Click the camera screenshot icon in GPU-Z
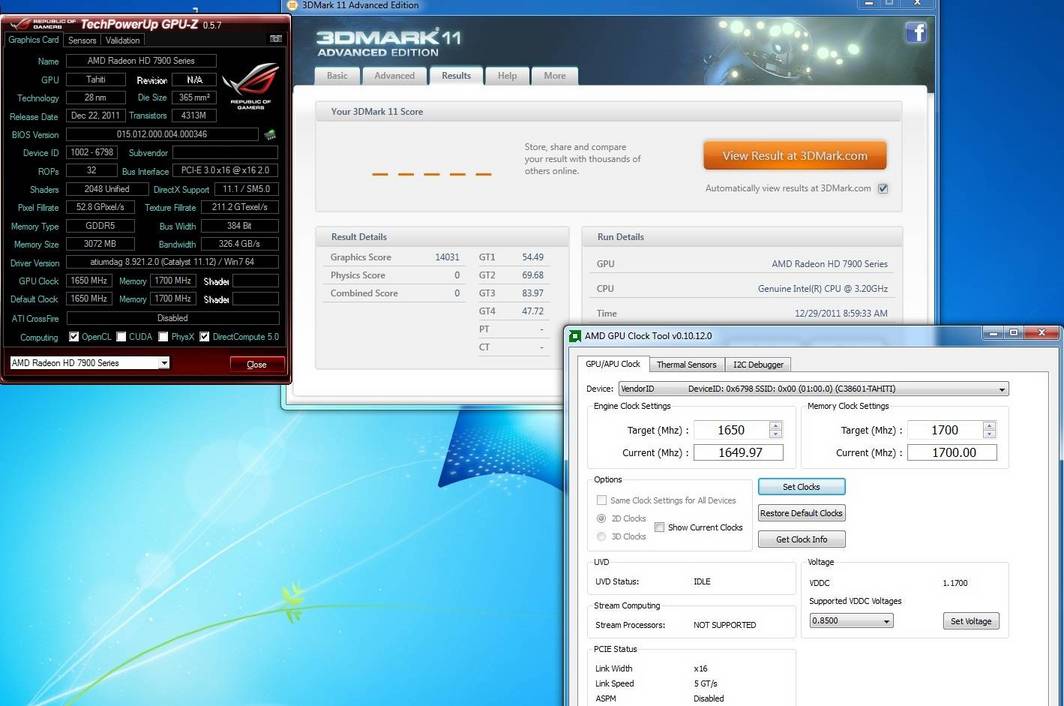Screen dimensions: 1064x706 pos(276,39)
